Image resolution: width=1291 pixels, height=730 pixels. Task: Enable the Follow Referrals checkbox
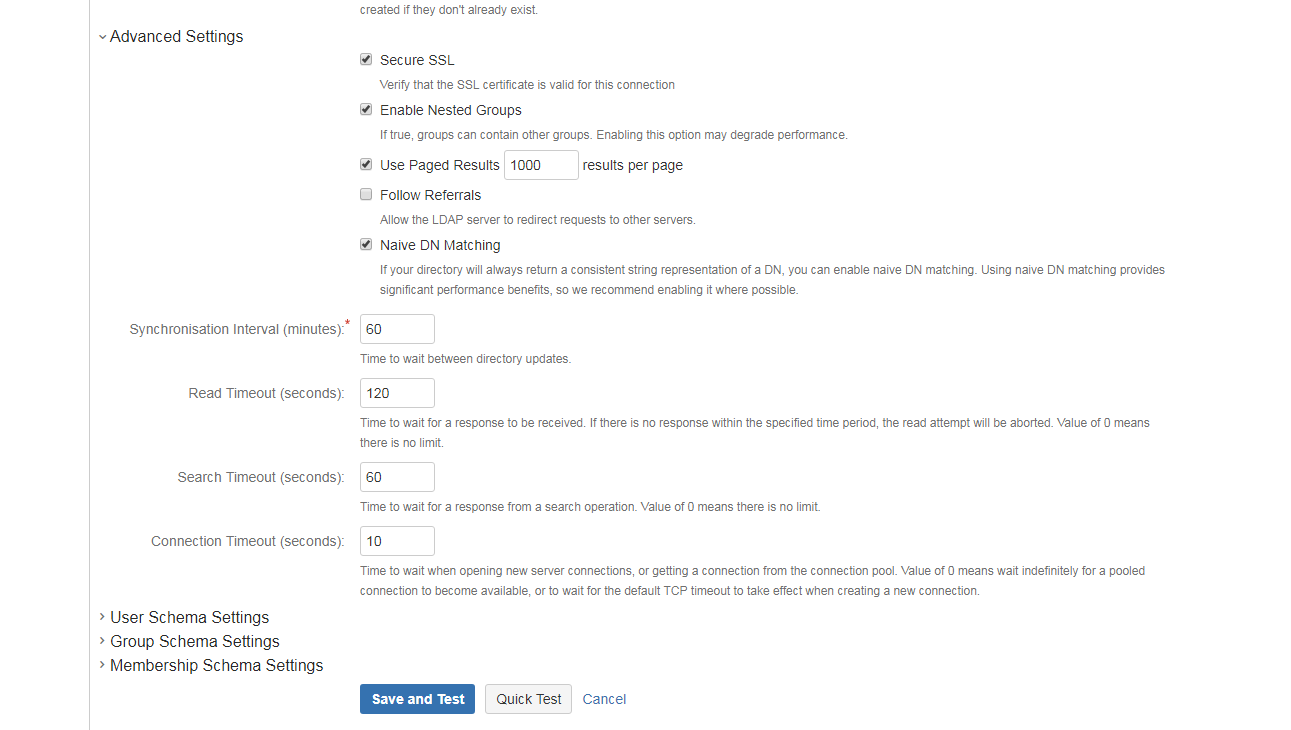pos(366,195)
